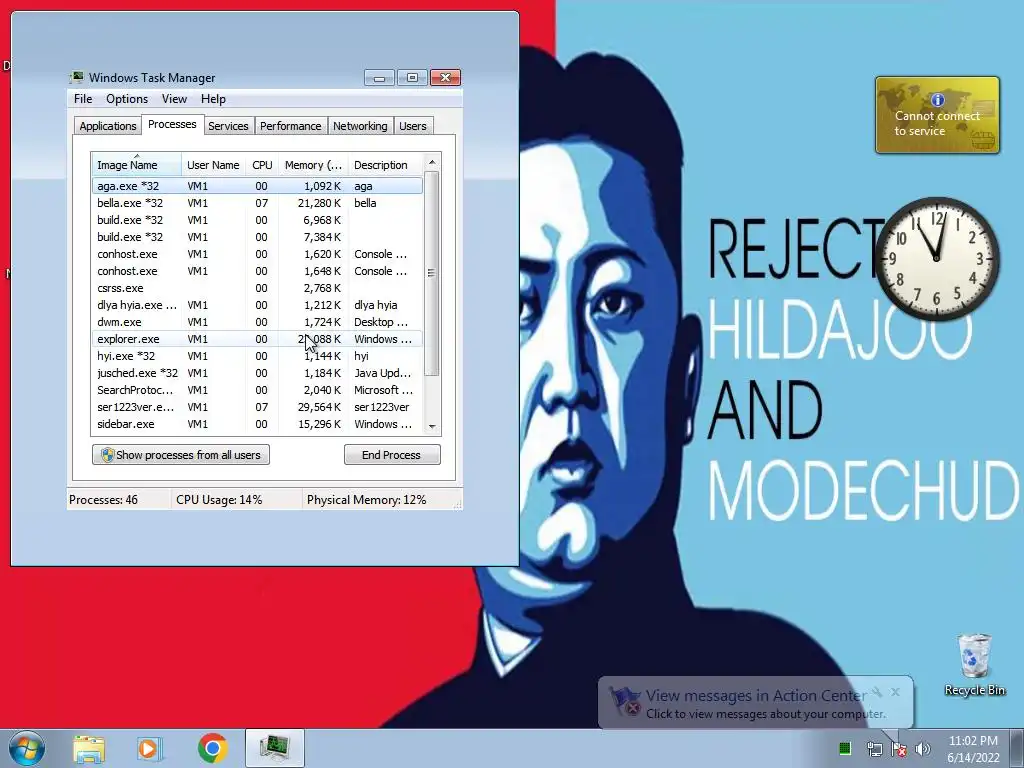Select the hyi.exe *32 process

tap(257, 355)
